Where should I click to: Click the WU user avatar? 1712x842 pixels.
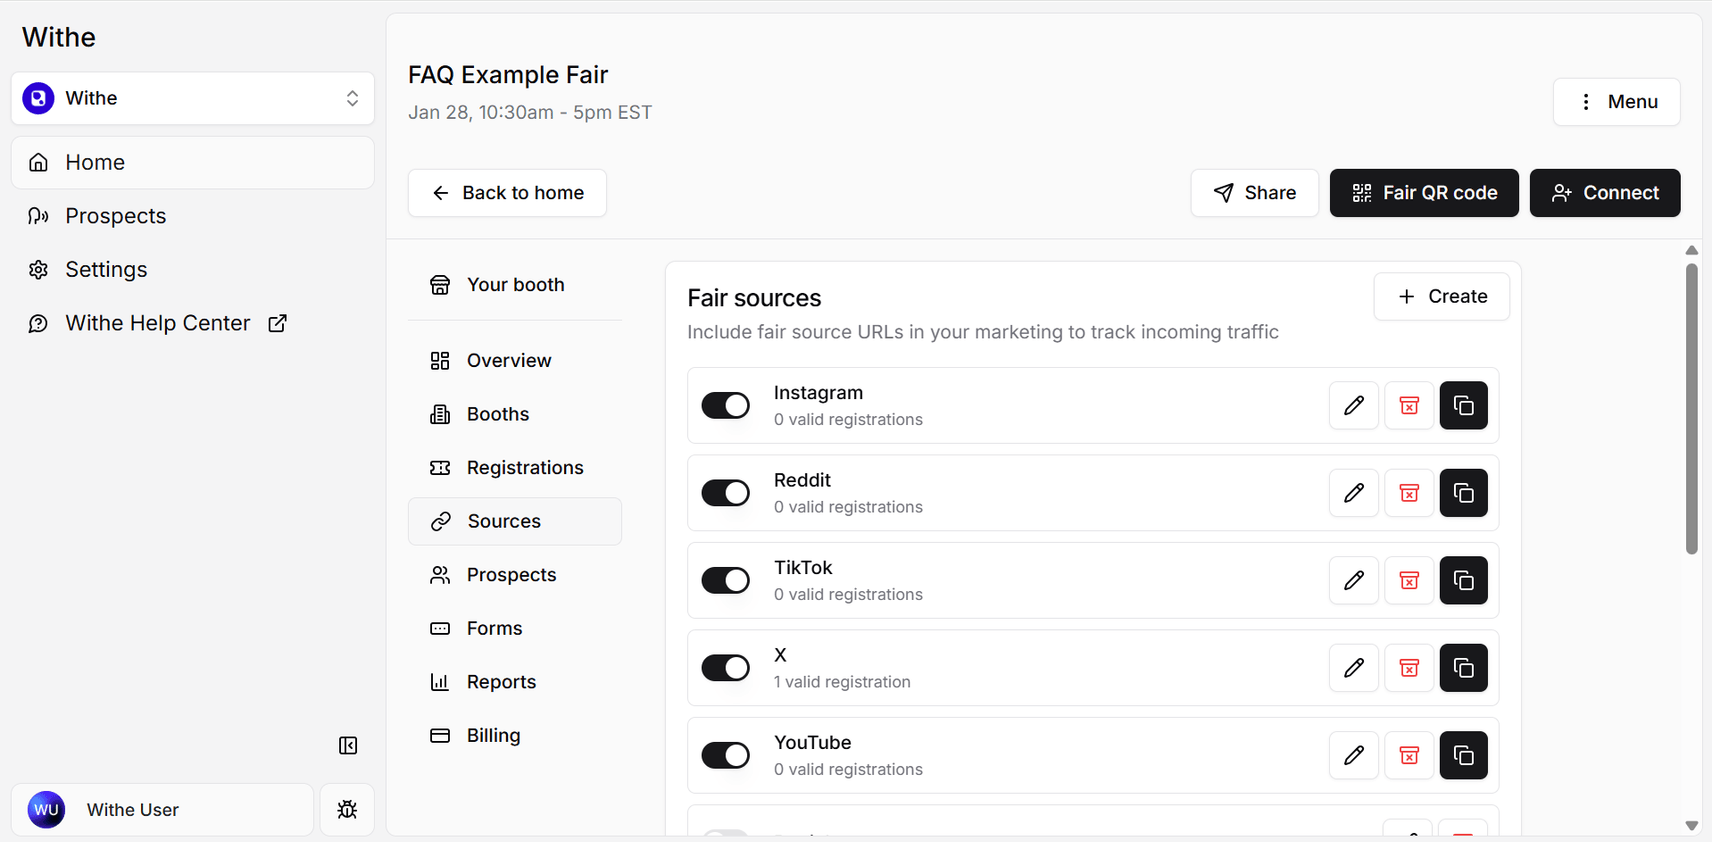(x=46, y=810)
